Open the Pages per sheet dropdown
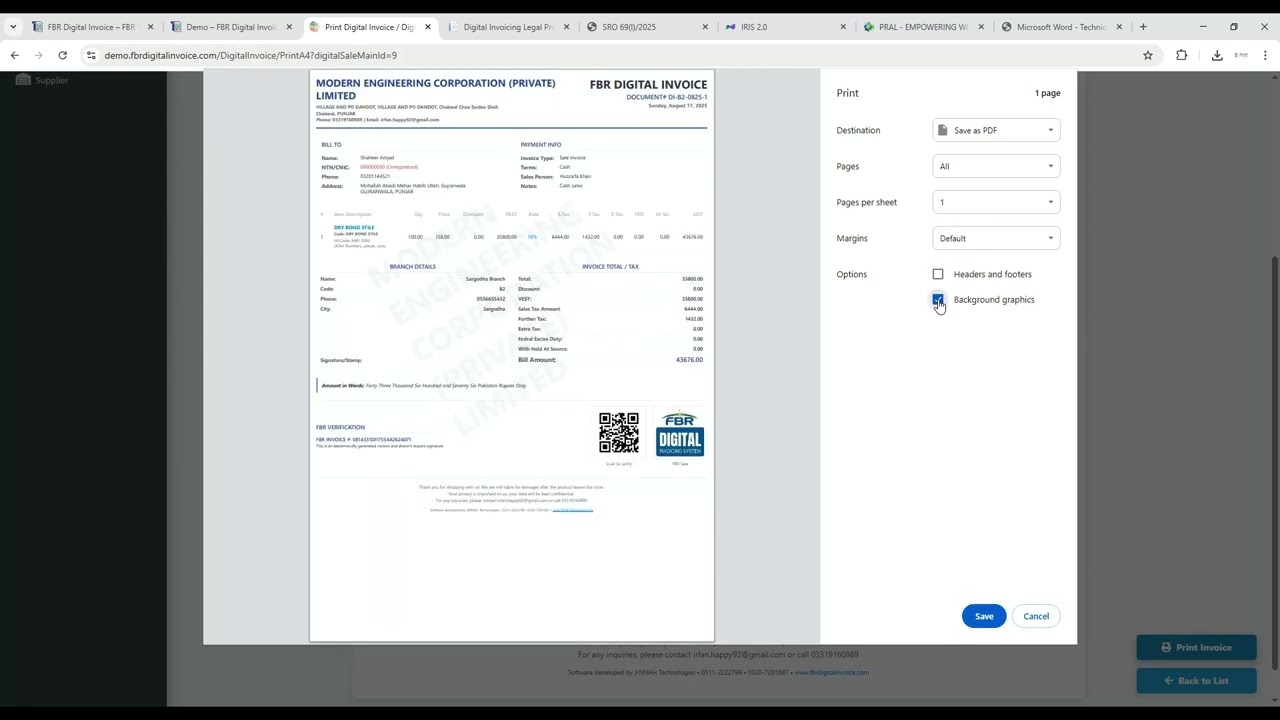The image size is (1280, 720). (x=996, y=202)
